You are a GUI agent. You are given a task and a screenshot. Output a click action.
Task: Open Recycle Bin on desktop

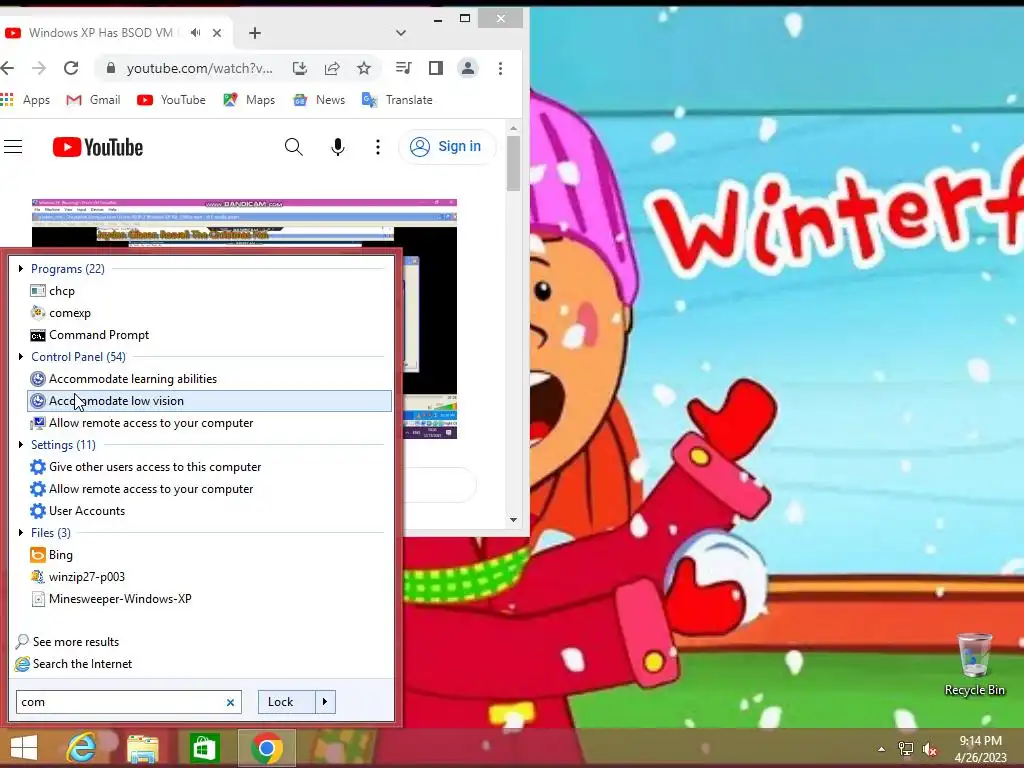tap(974, 664)
